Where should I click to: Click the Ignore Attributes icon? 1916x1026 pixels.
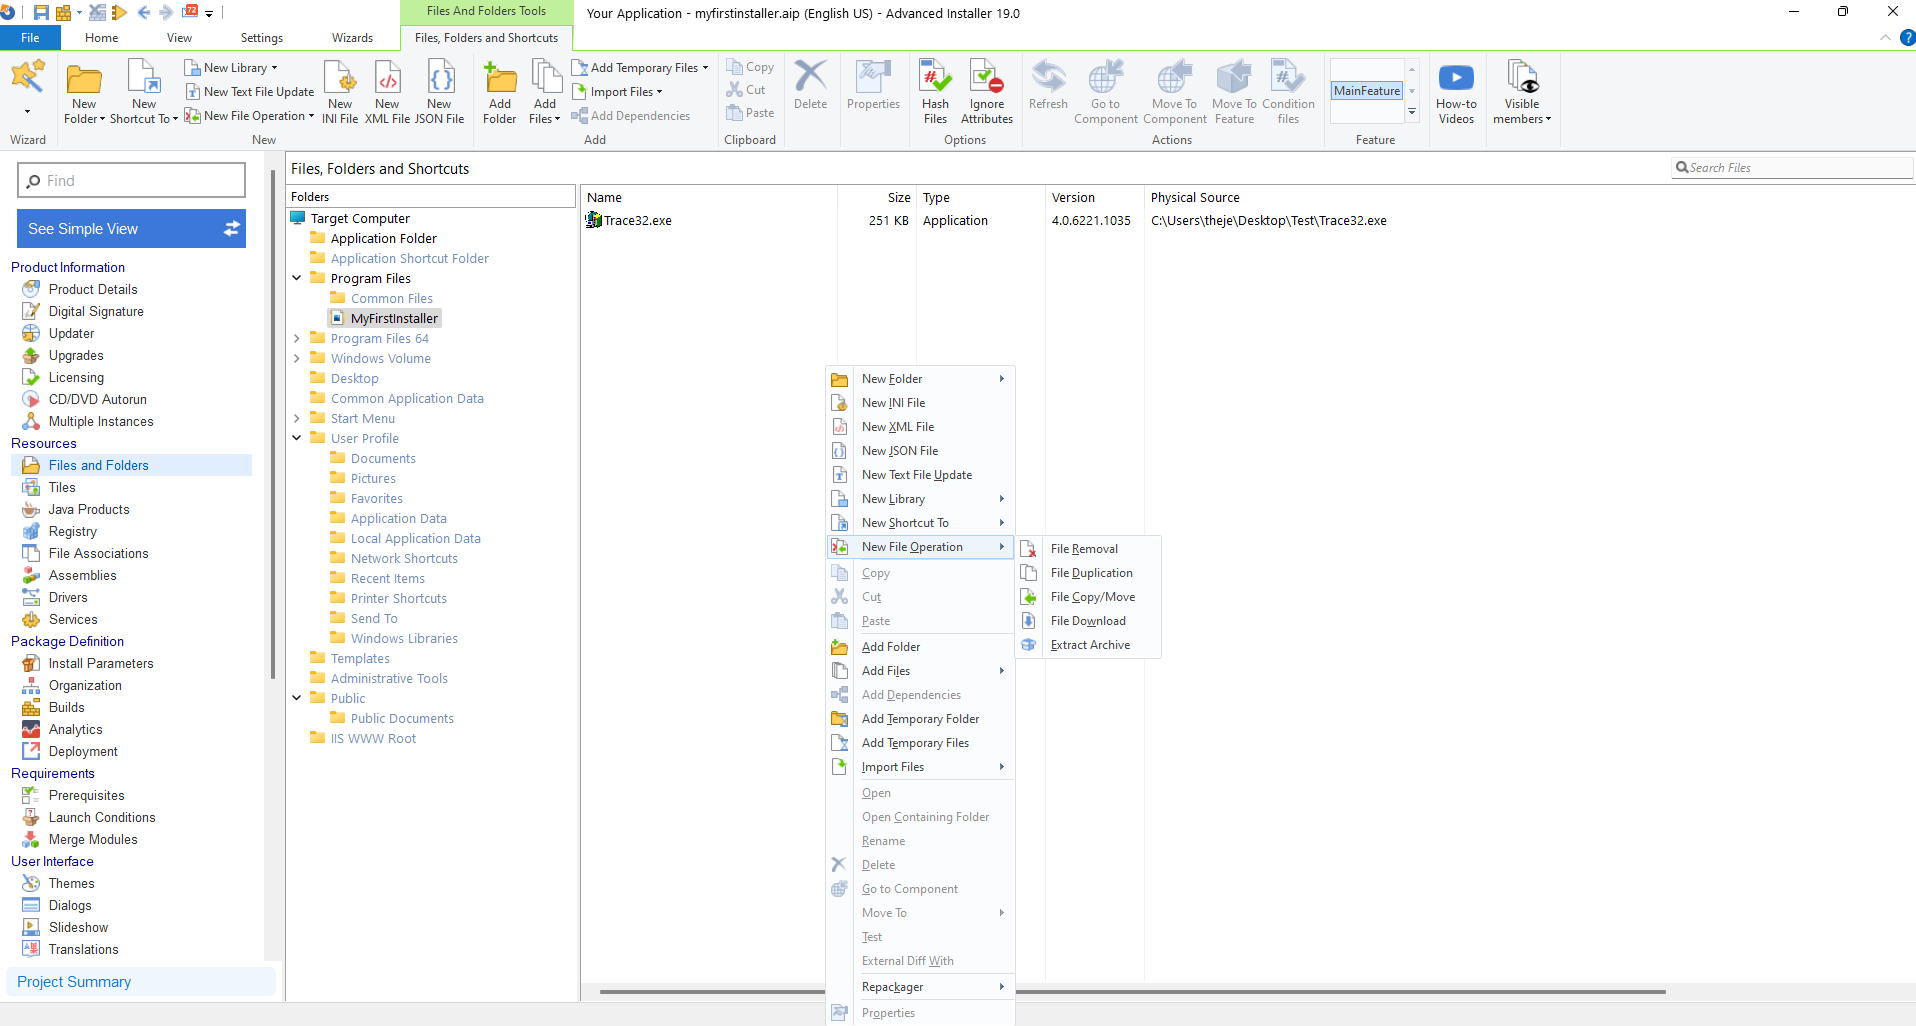(x=987, y=91)
